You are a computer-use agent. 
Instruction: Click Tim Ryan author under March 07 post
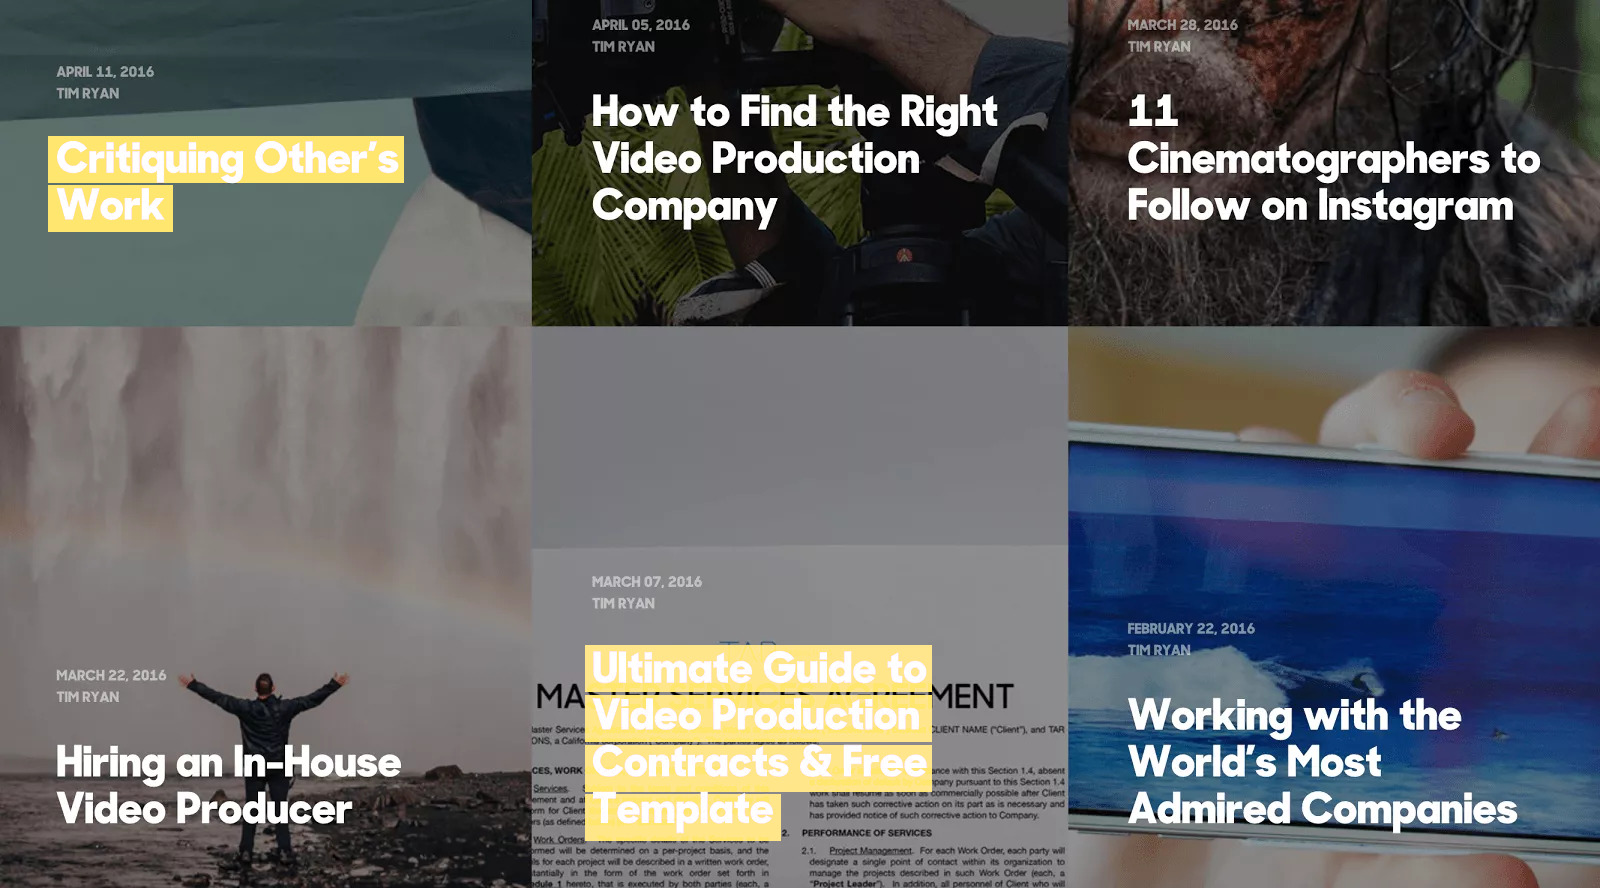click(x=623, y=604)
